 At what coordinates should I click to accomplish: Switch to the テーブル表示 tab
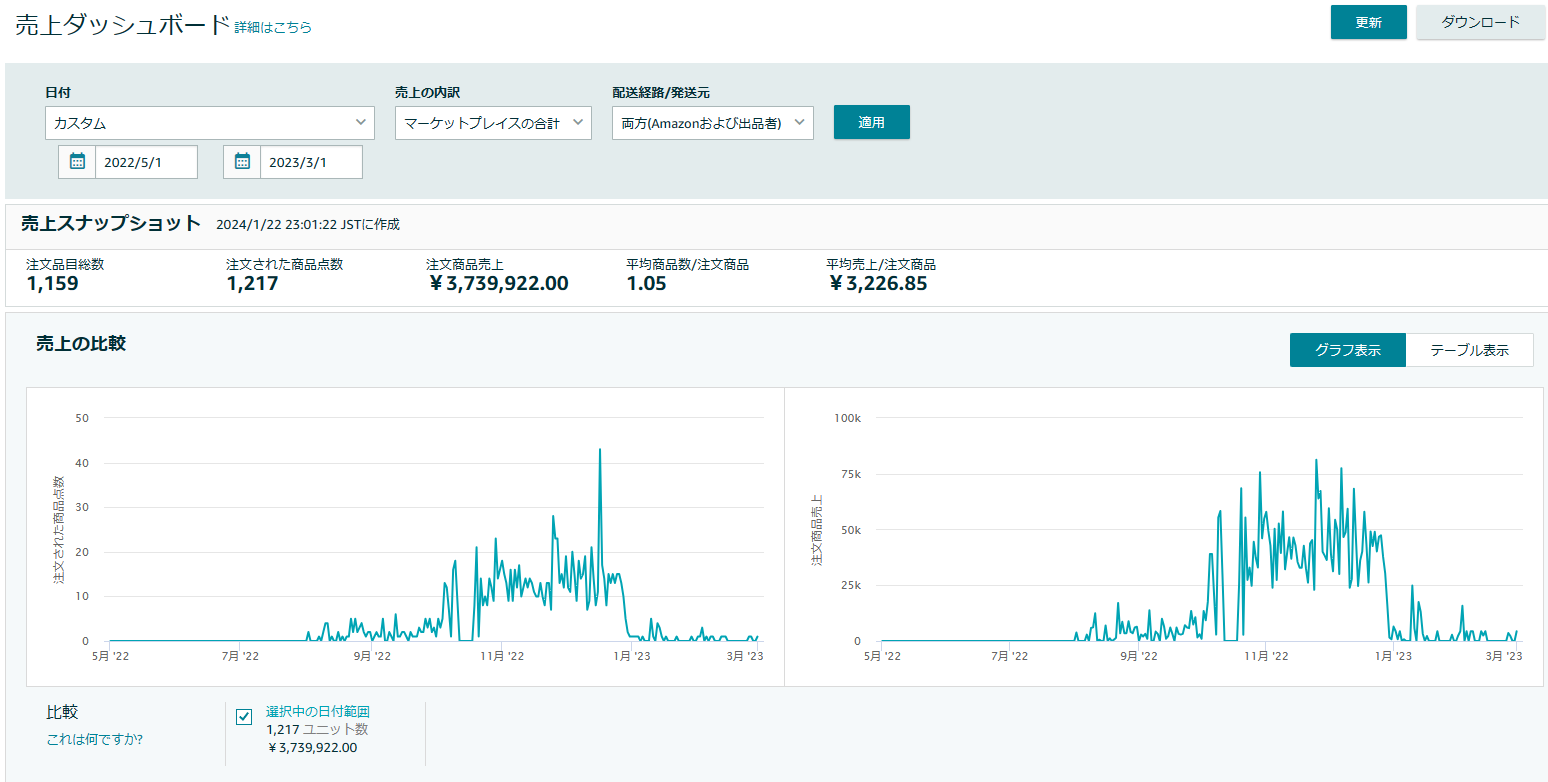tap(1469, 350)
